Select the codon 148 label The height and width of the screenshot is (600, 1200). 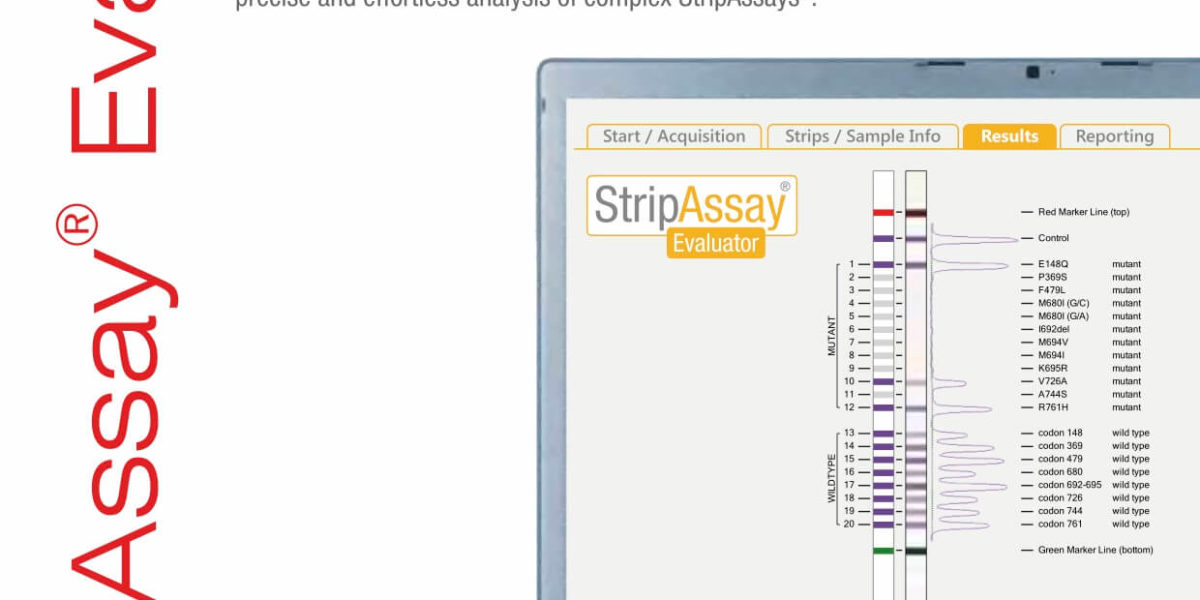pos(1060,434)
